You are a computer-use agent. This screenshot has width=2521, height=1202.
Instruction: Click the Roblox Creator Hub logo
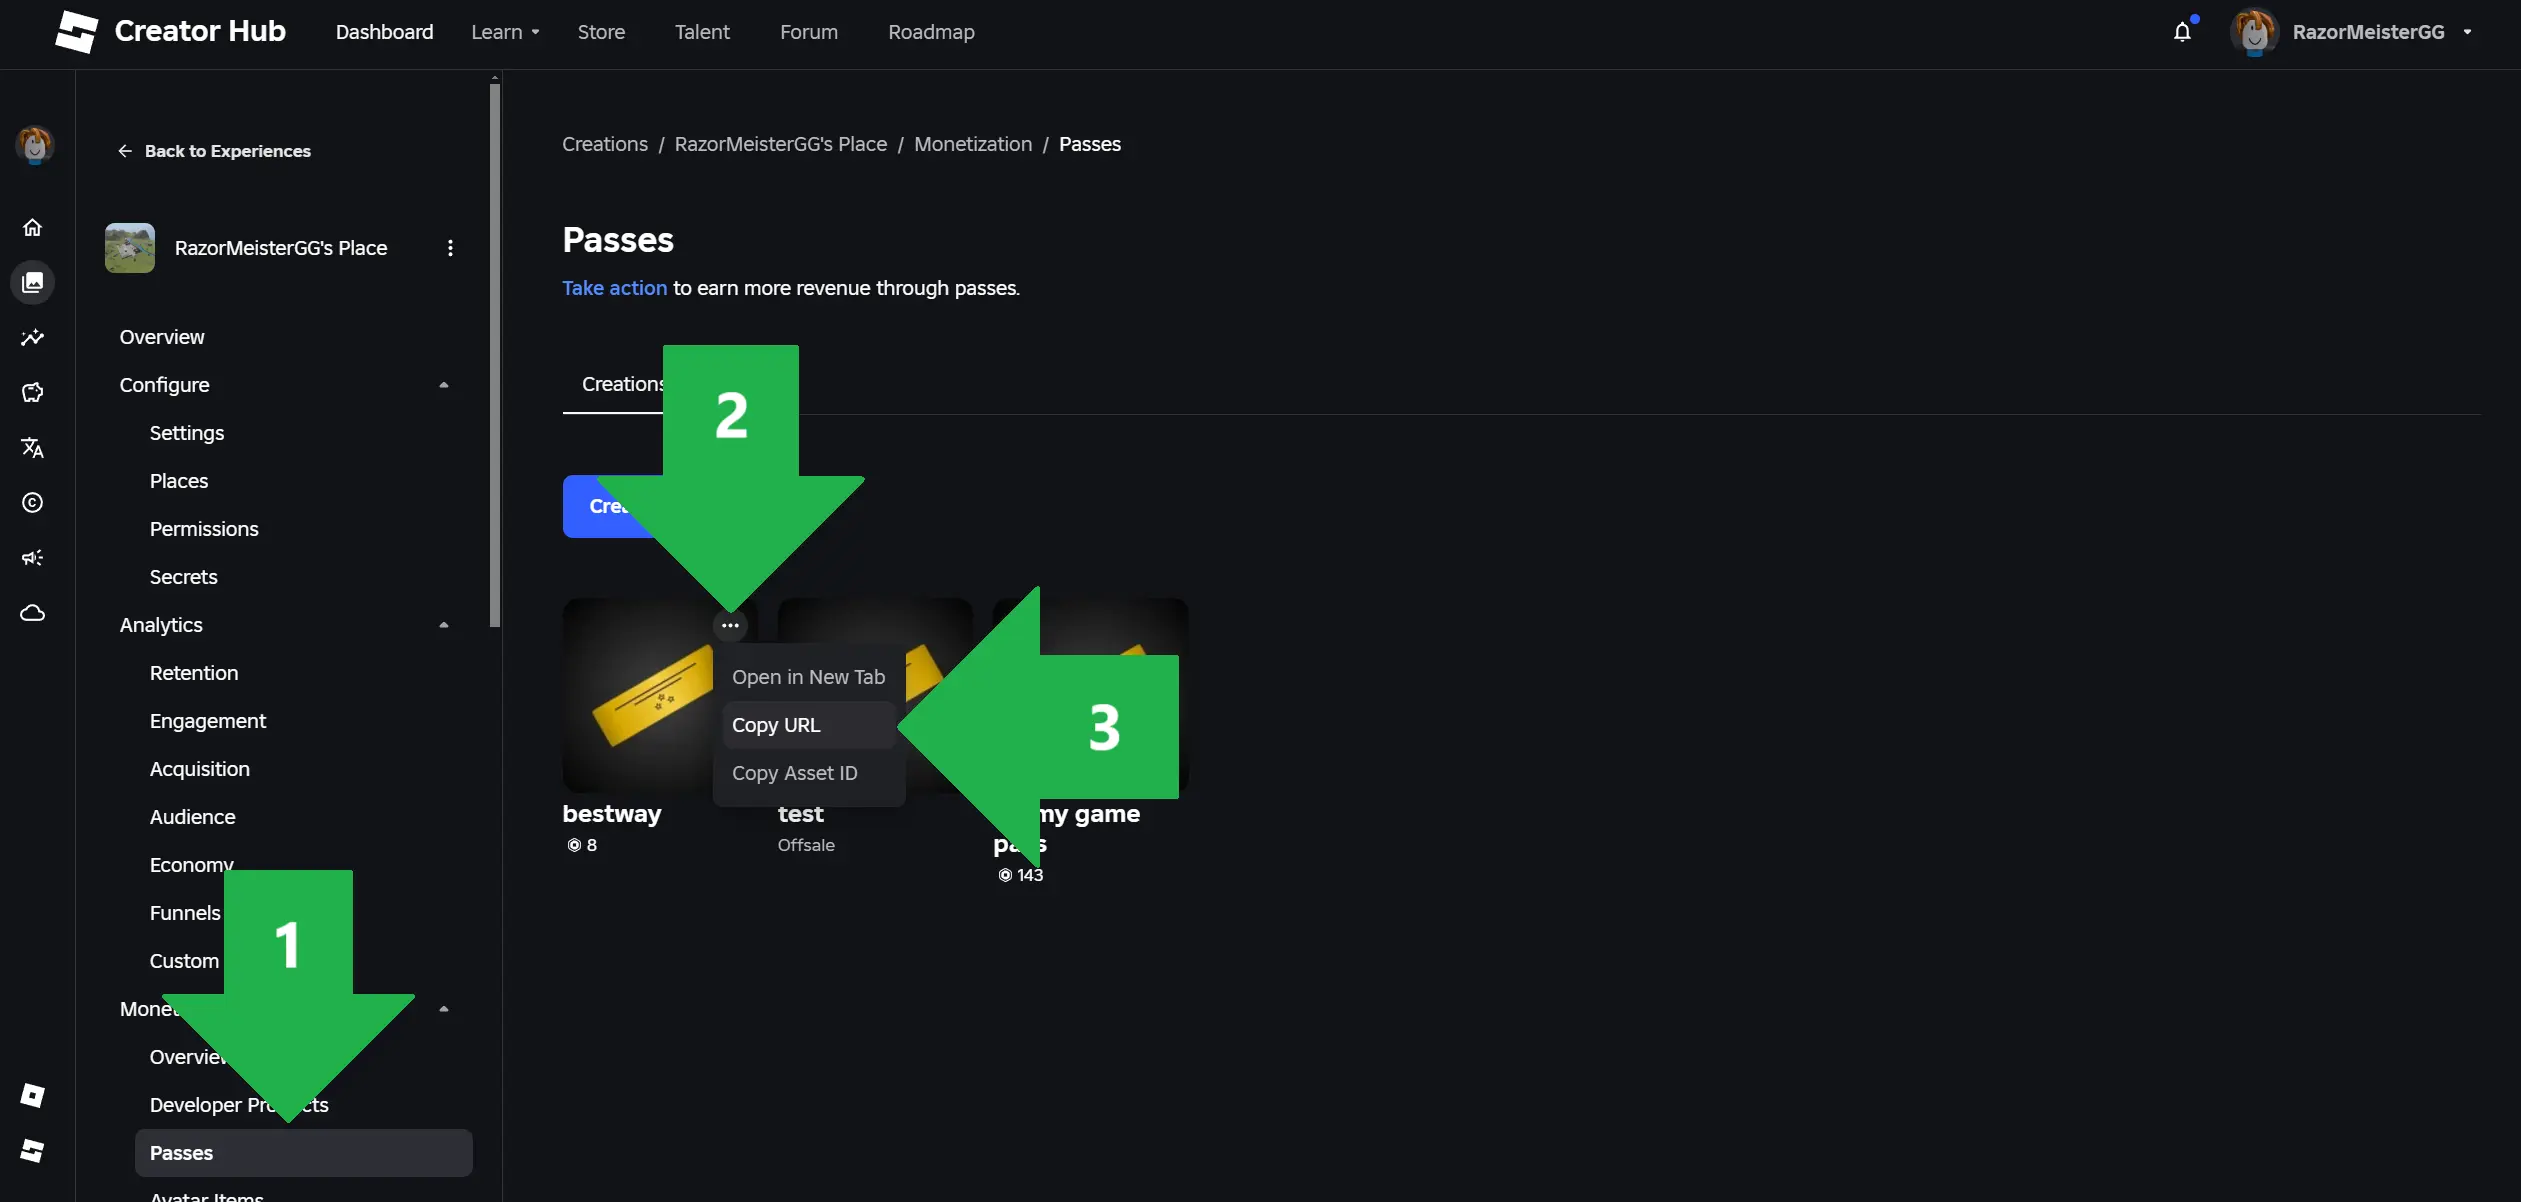76,32
